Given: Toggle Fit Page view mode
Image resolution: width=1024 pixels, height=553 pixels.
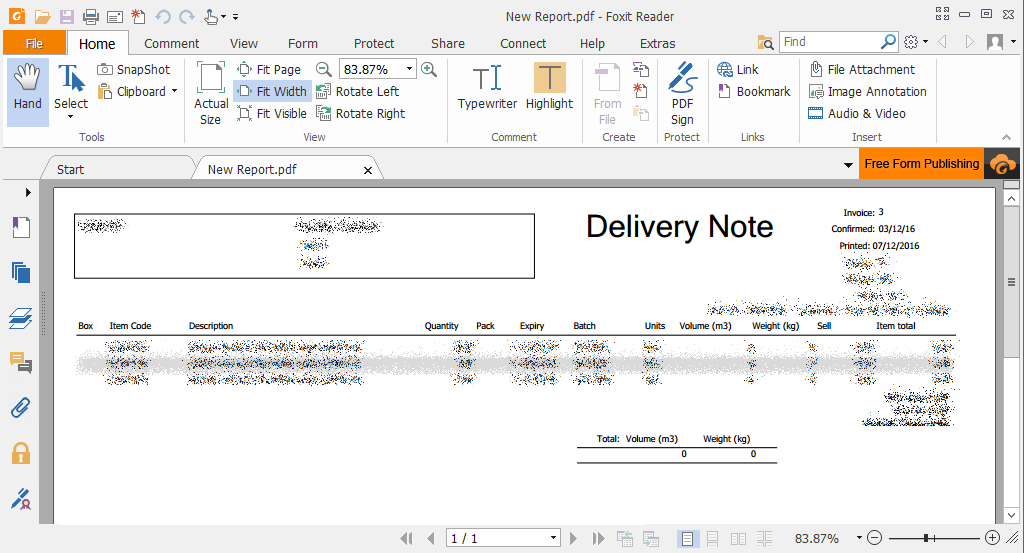Looking at the screenshot, I should (x=269, y=70).
